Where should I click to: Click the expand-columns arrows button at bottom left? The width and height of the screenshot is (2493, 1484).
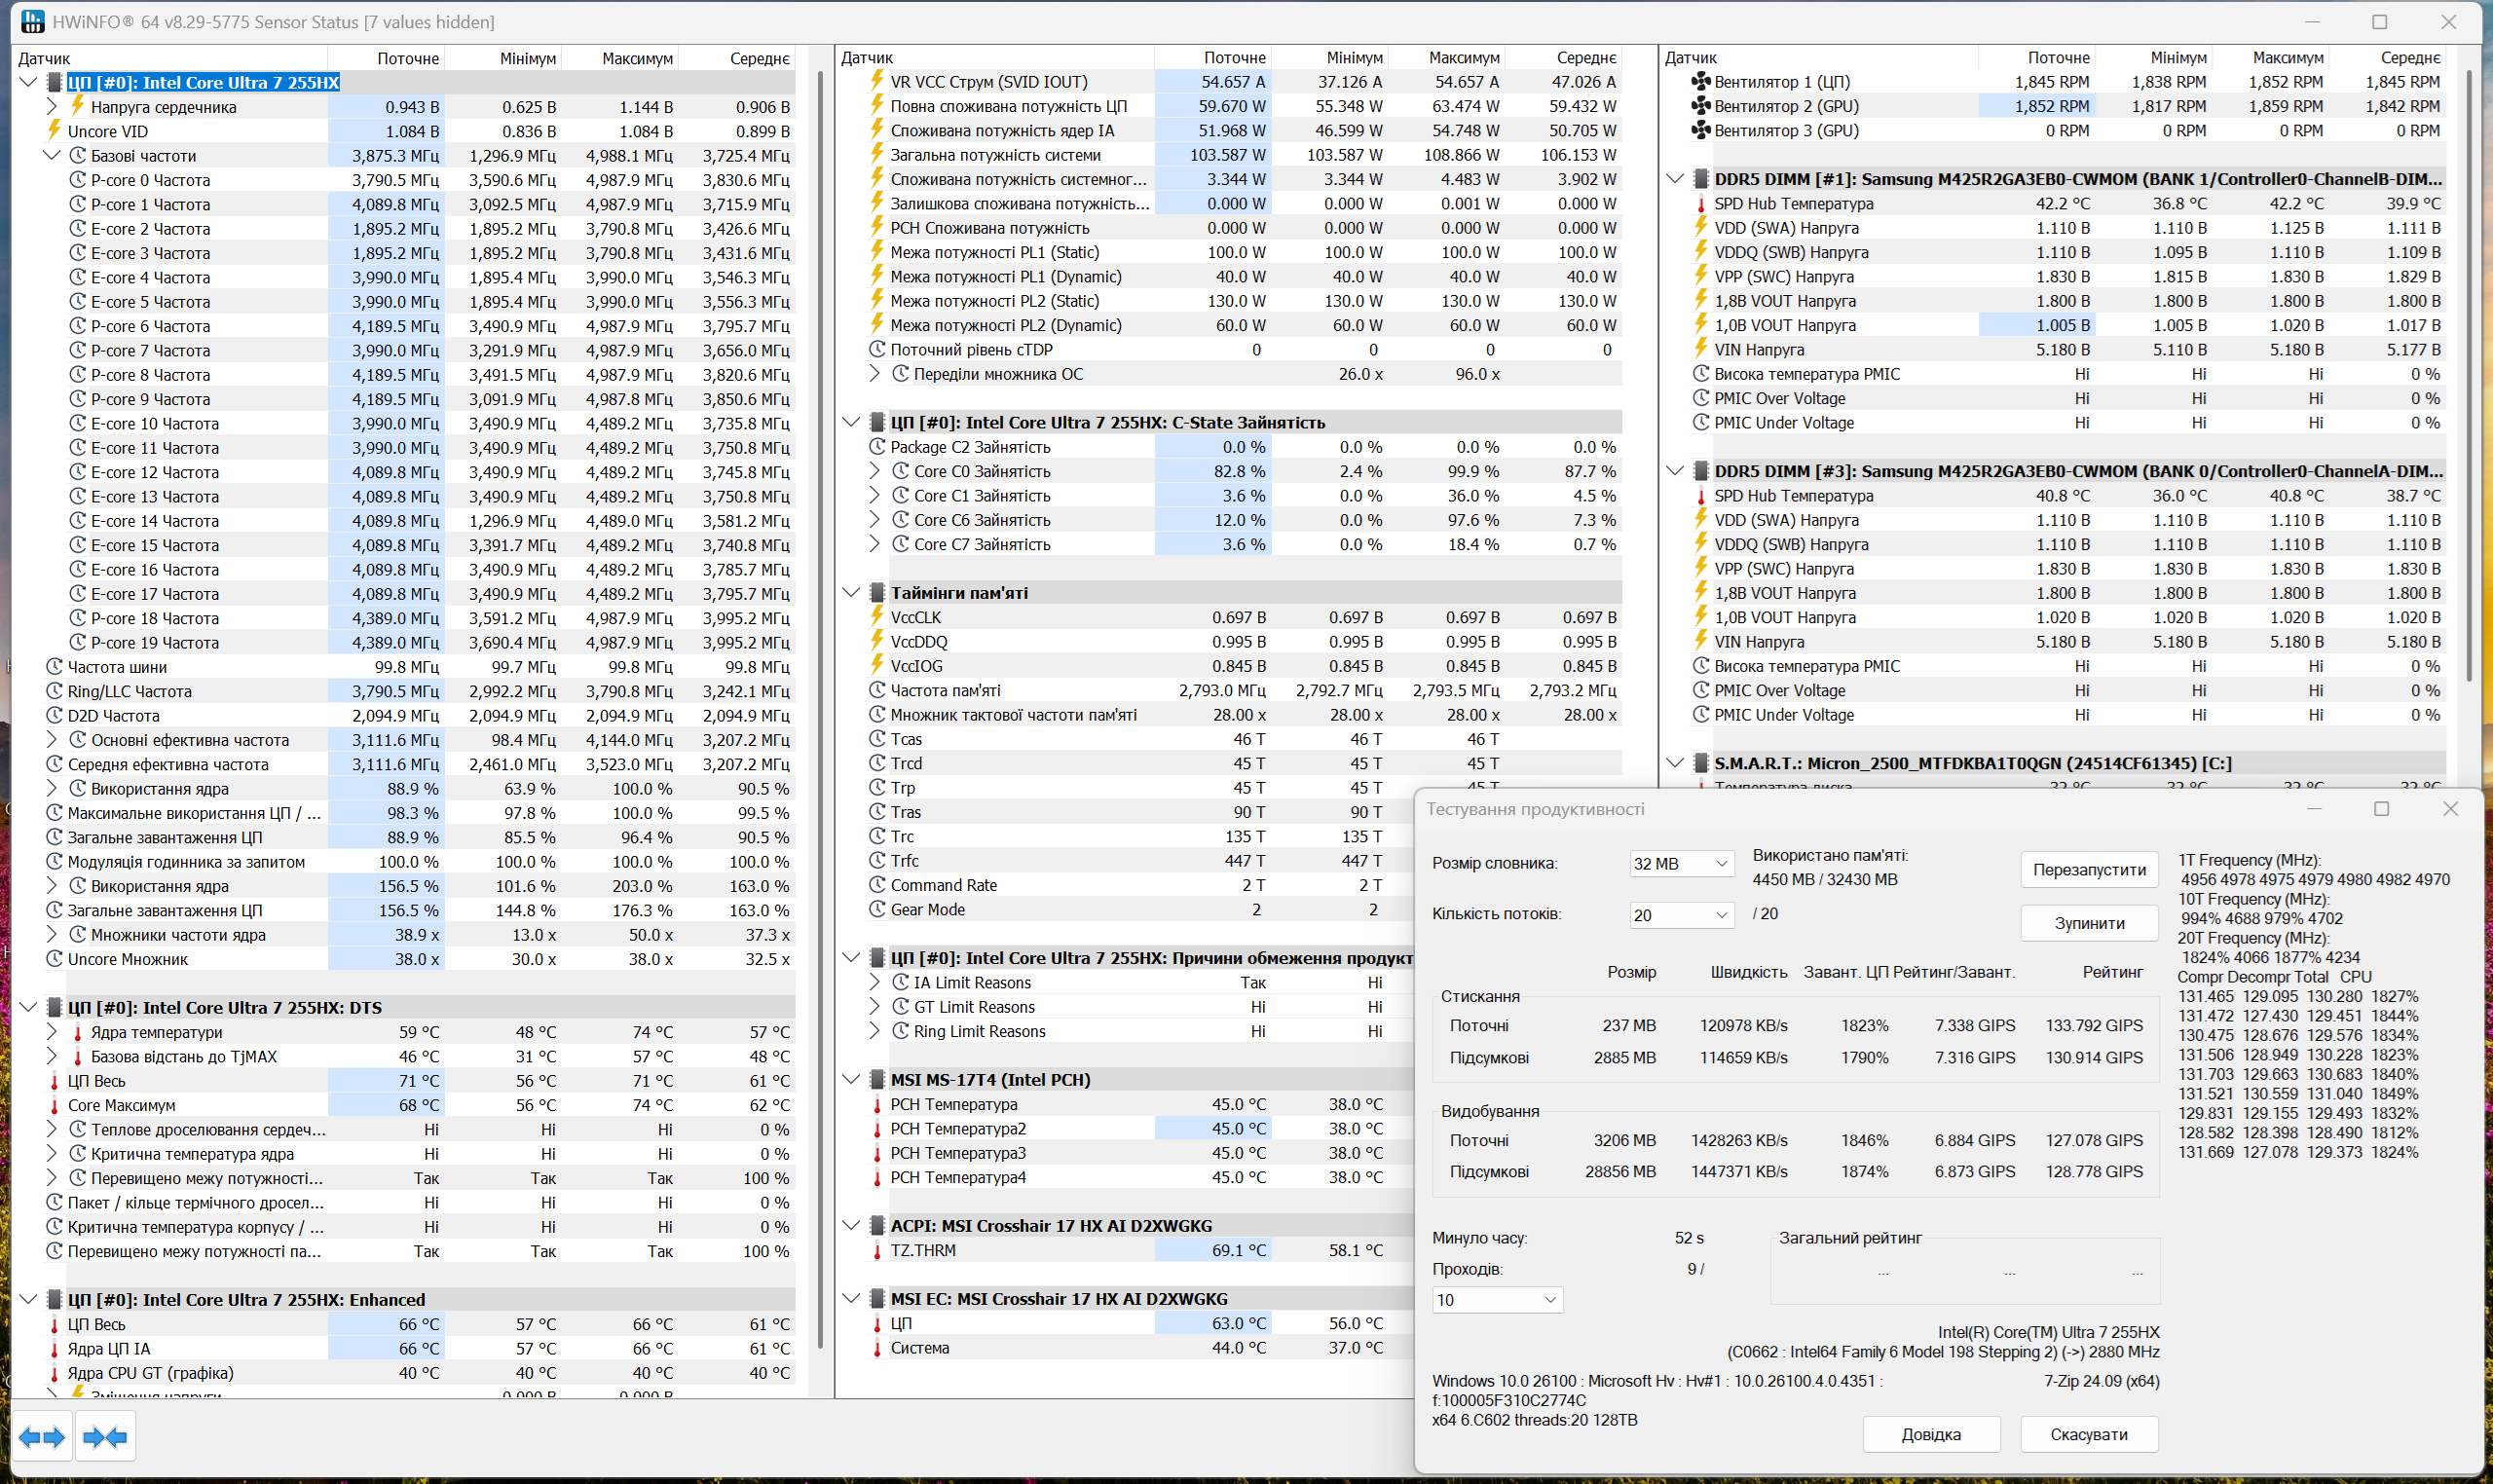pyautogui.click(x=41, y=1437)
